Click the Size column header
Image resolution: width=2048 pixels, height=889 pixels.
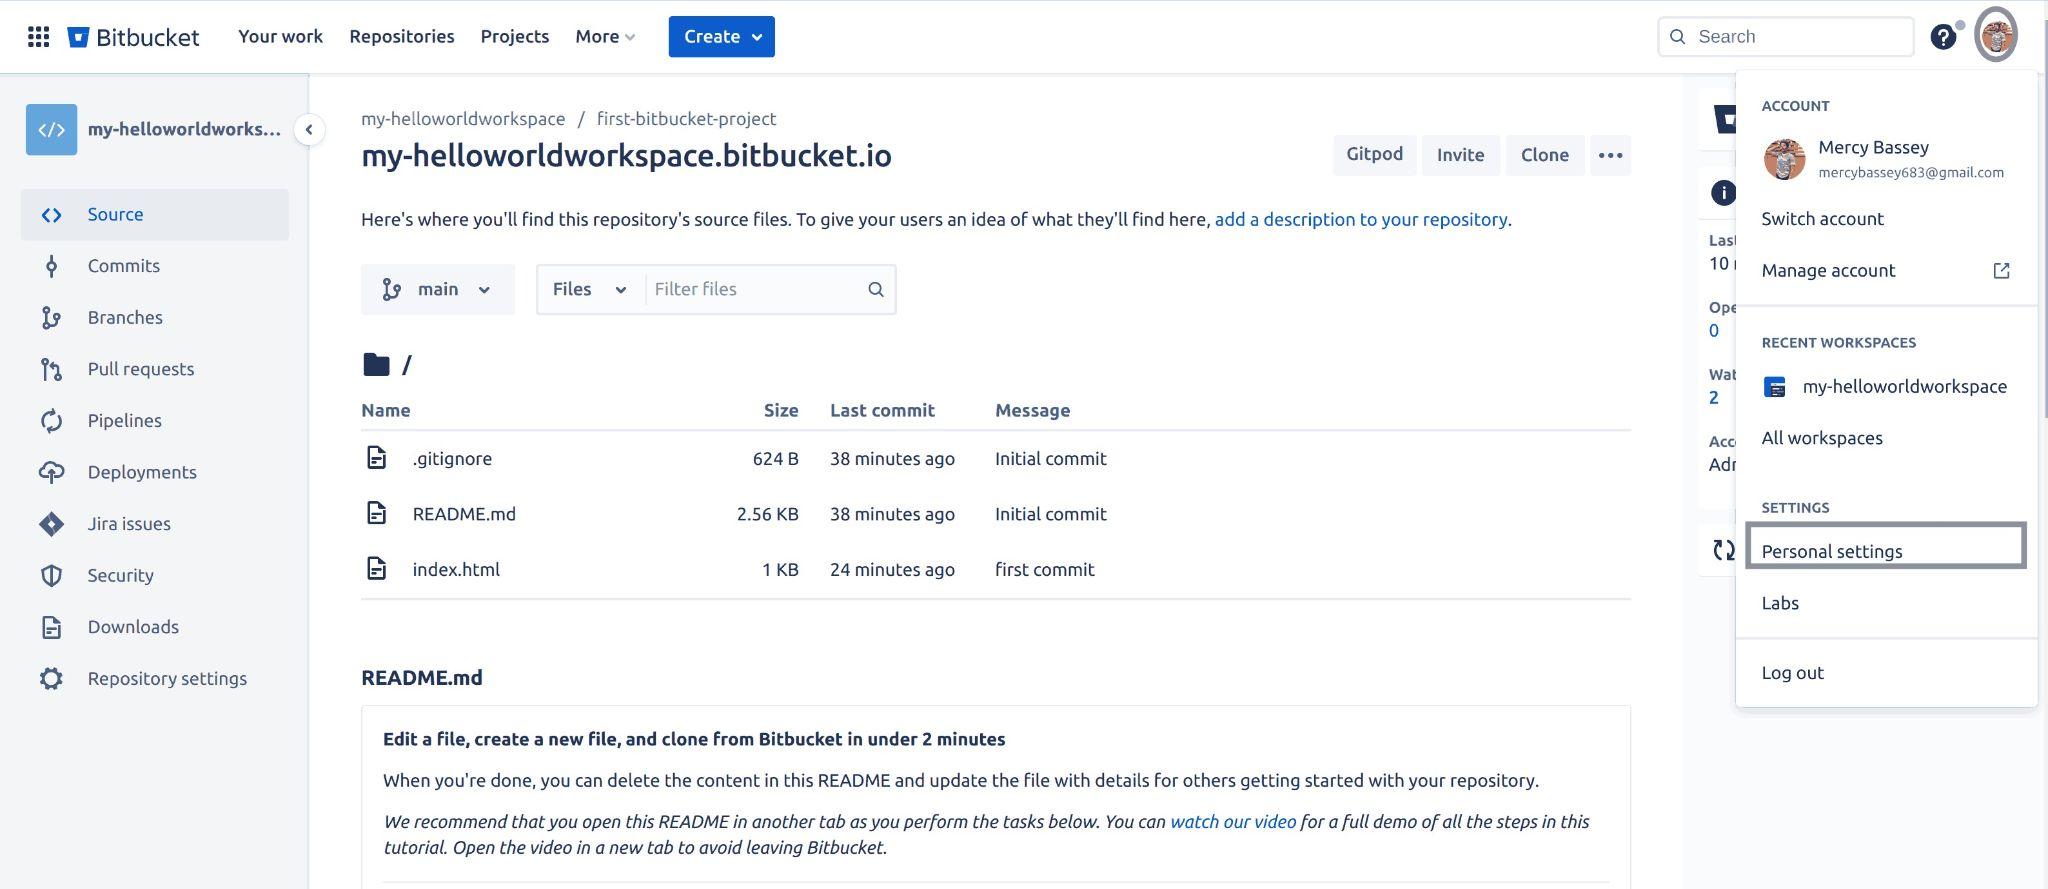[781, 411]
